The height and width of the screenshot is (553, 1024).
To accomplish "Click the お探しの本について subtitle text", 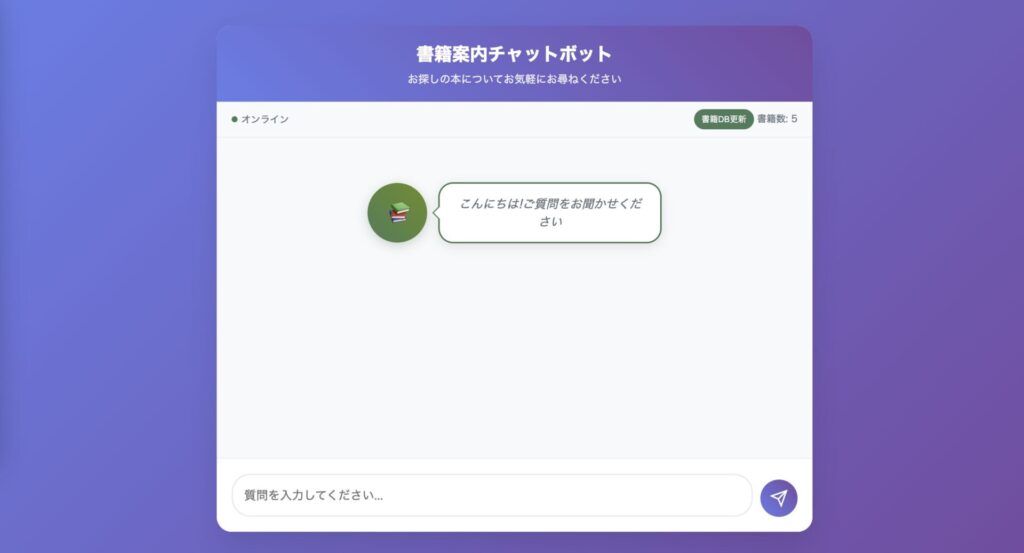I will [514, 79].
